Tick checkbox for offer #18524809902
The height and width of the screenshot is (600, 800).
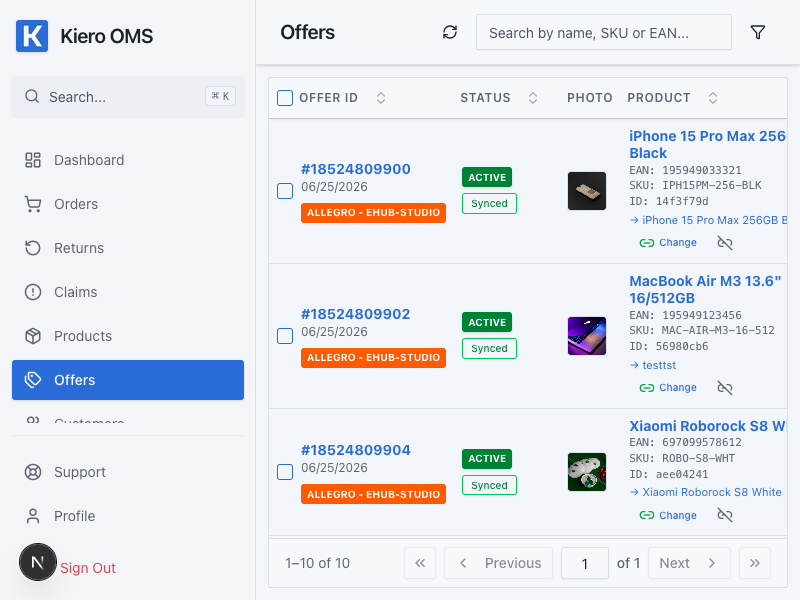click(x=285, y=336)
